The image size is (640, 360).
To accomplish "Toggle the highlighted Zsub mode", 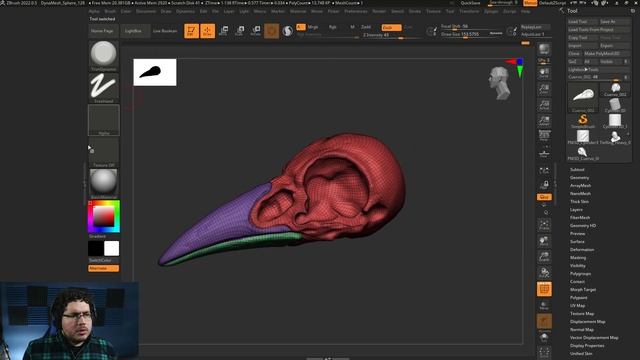I will pyautogui.click(x=391, y=27).
